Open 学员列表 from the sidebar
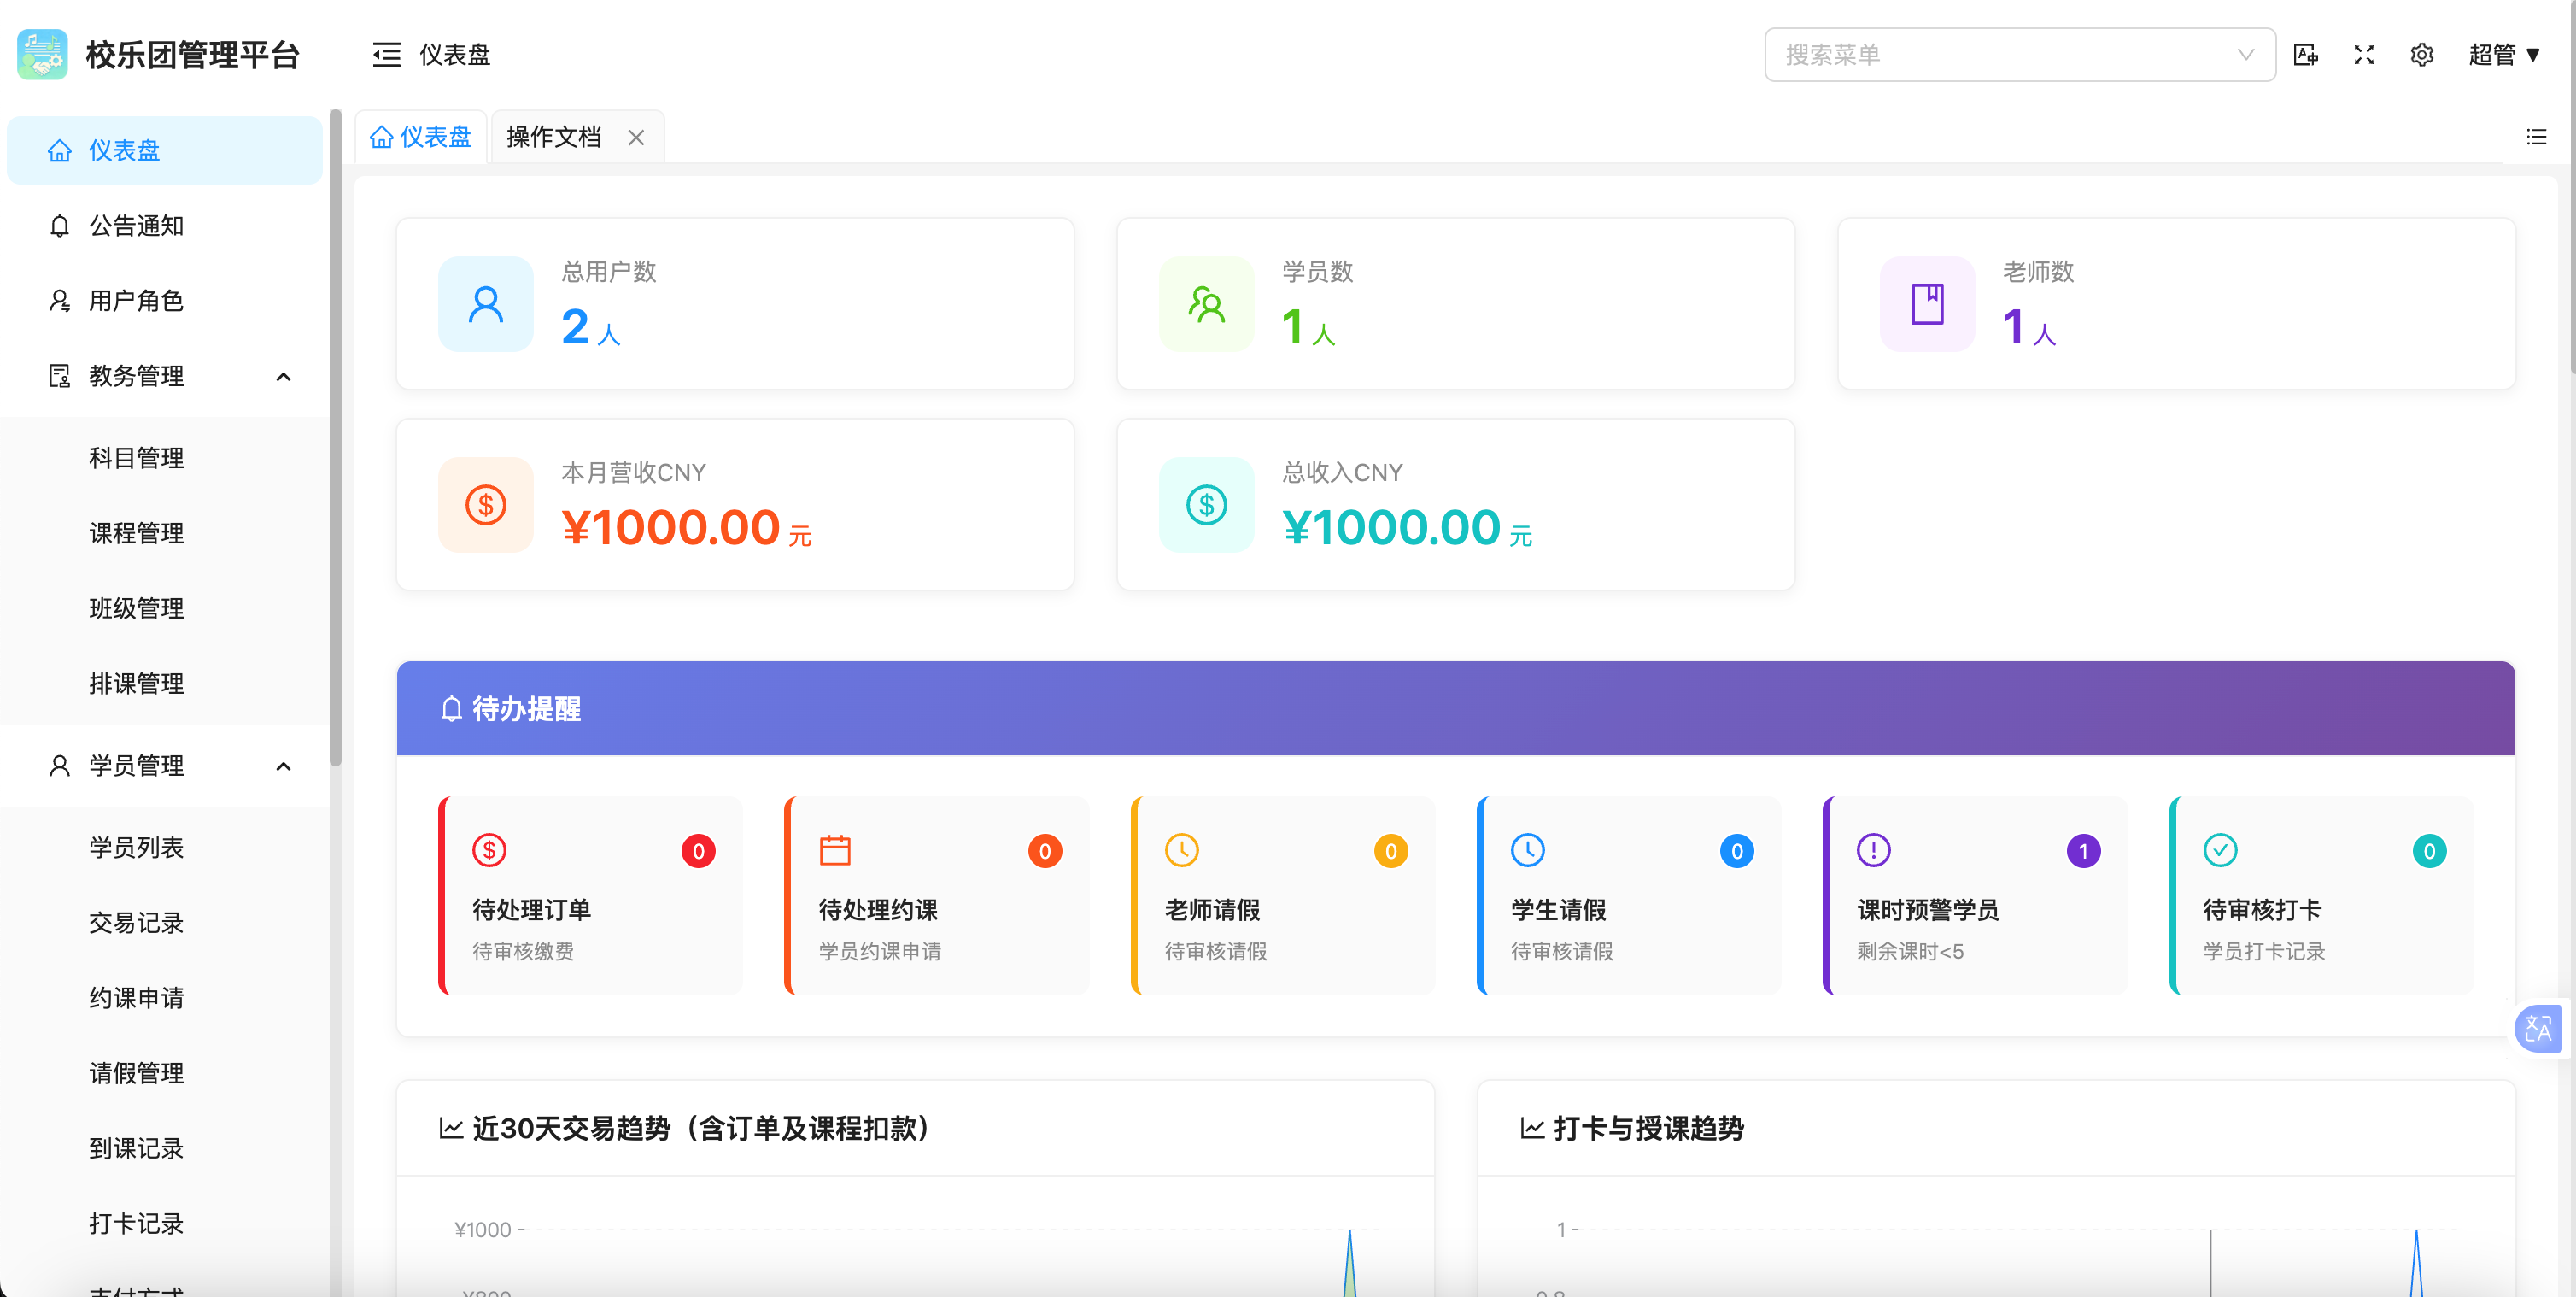This screenshot has width=2576, height=1297. pos(135,847)
